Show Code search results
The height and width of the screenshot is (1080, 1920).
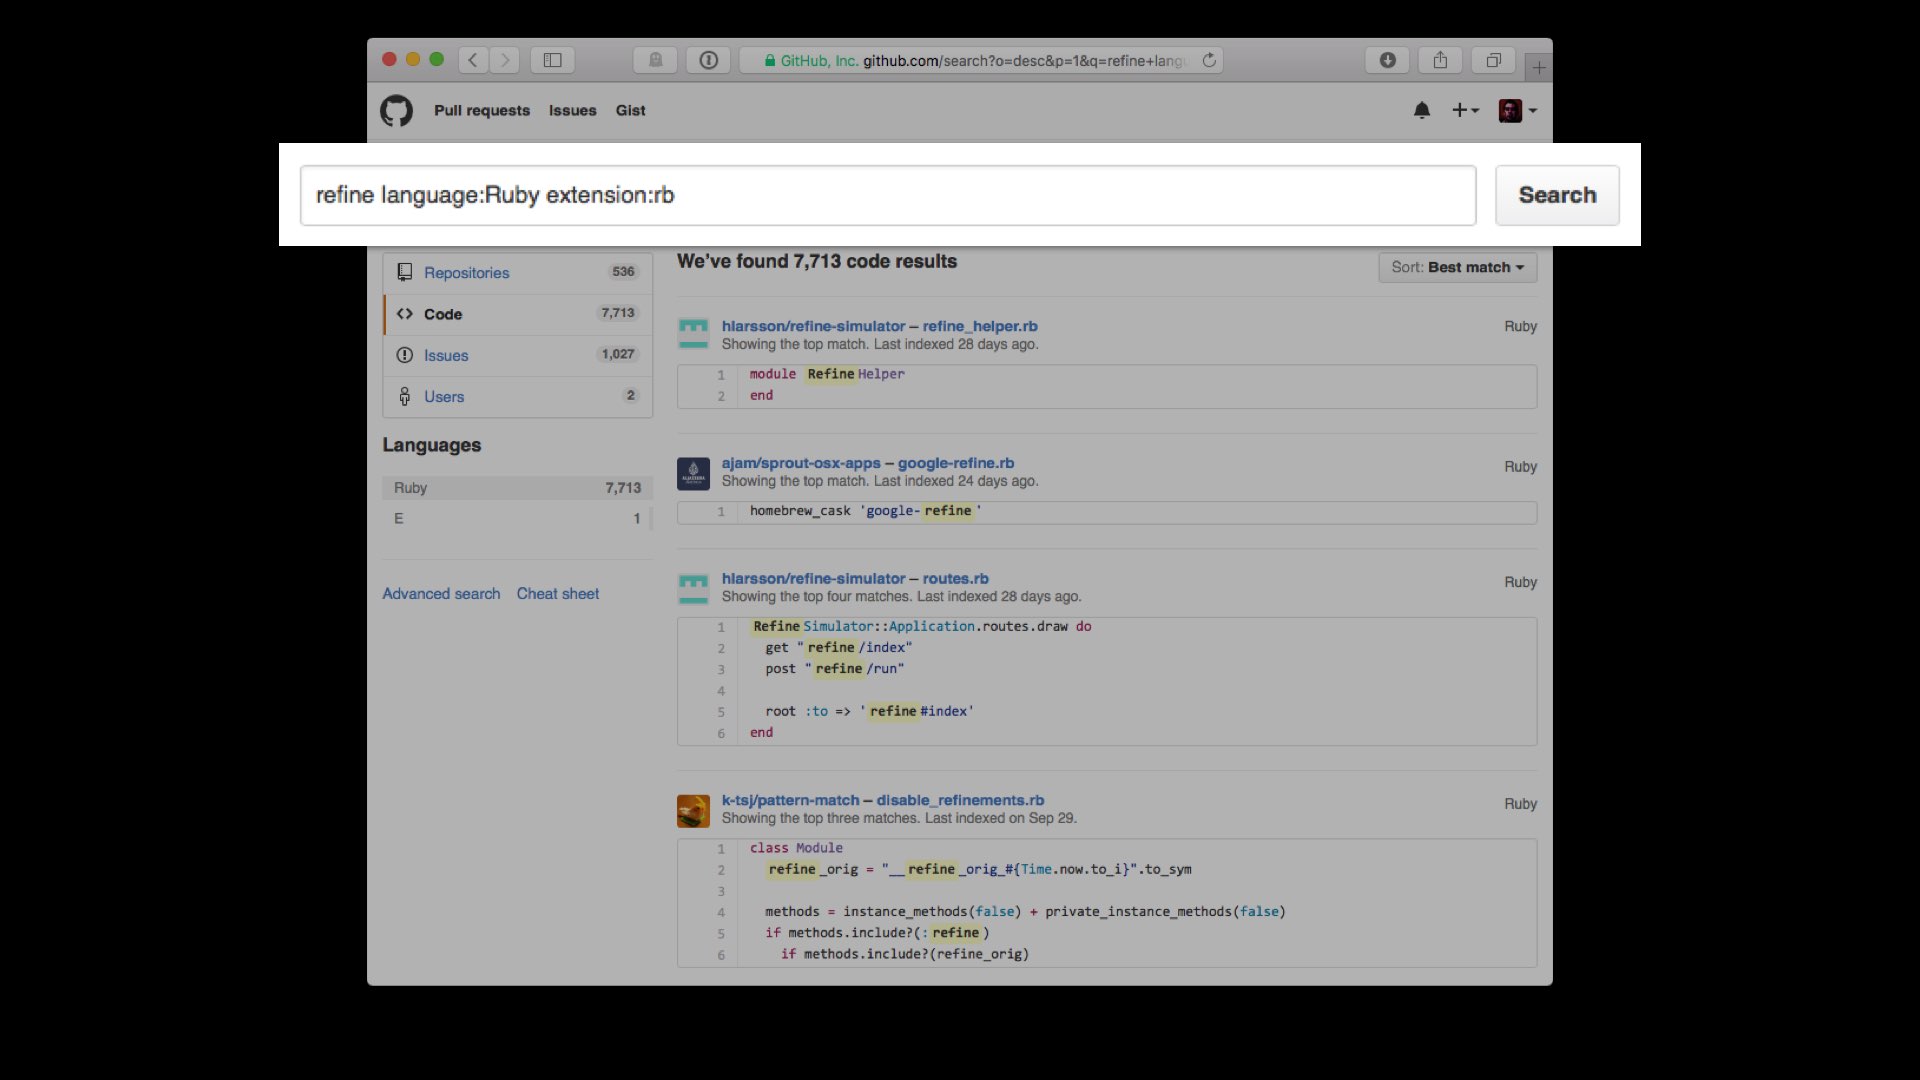(x=518, y=314)
